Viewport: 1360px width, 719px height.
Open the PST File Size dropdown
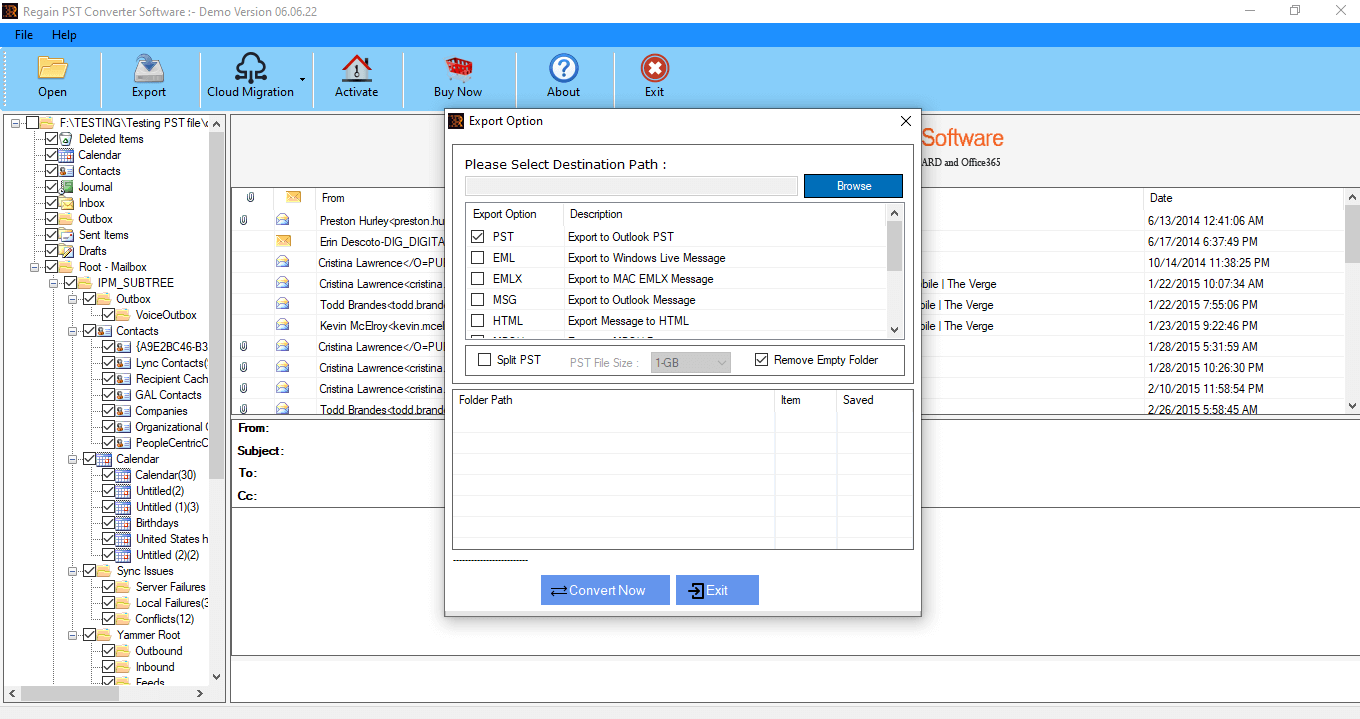tap(690, 362)
